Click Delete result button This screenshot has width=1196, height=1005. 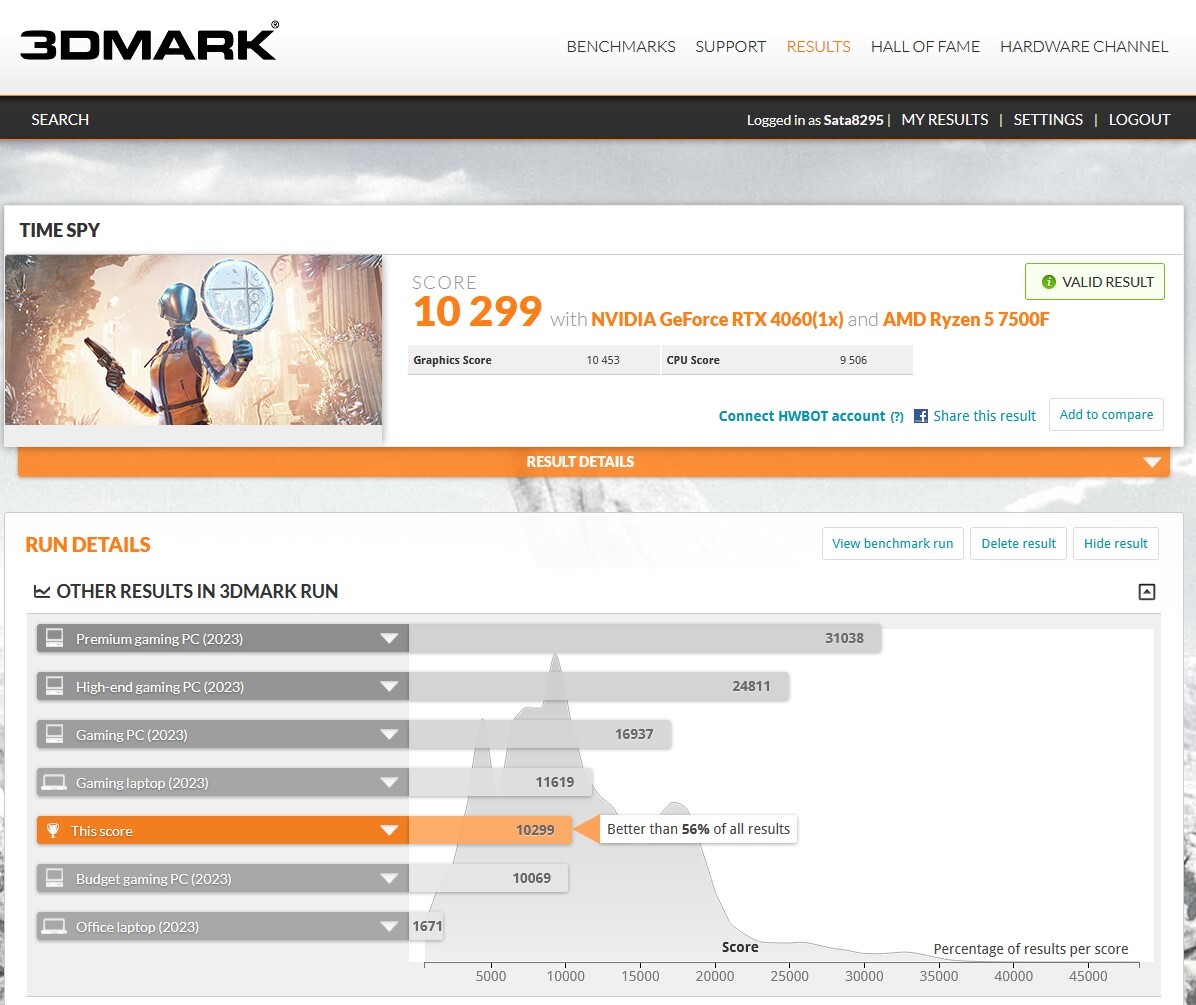tap(1018, 543)
